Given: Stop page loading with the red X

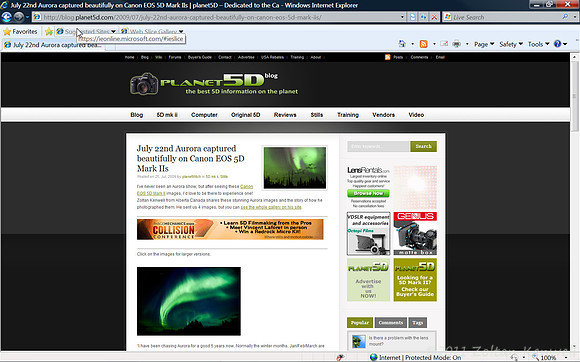Looking at the screenshot, I should coord(434,17).
